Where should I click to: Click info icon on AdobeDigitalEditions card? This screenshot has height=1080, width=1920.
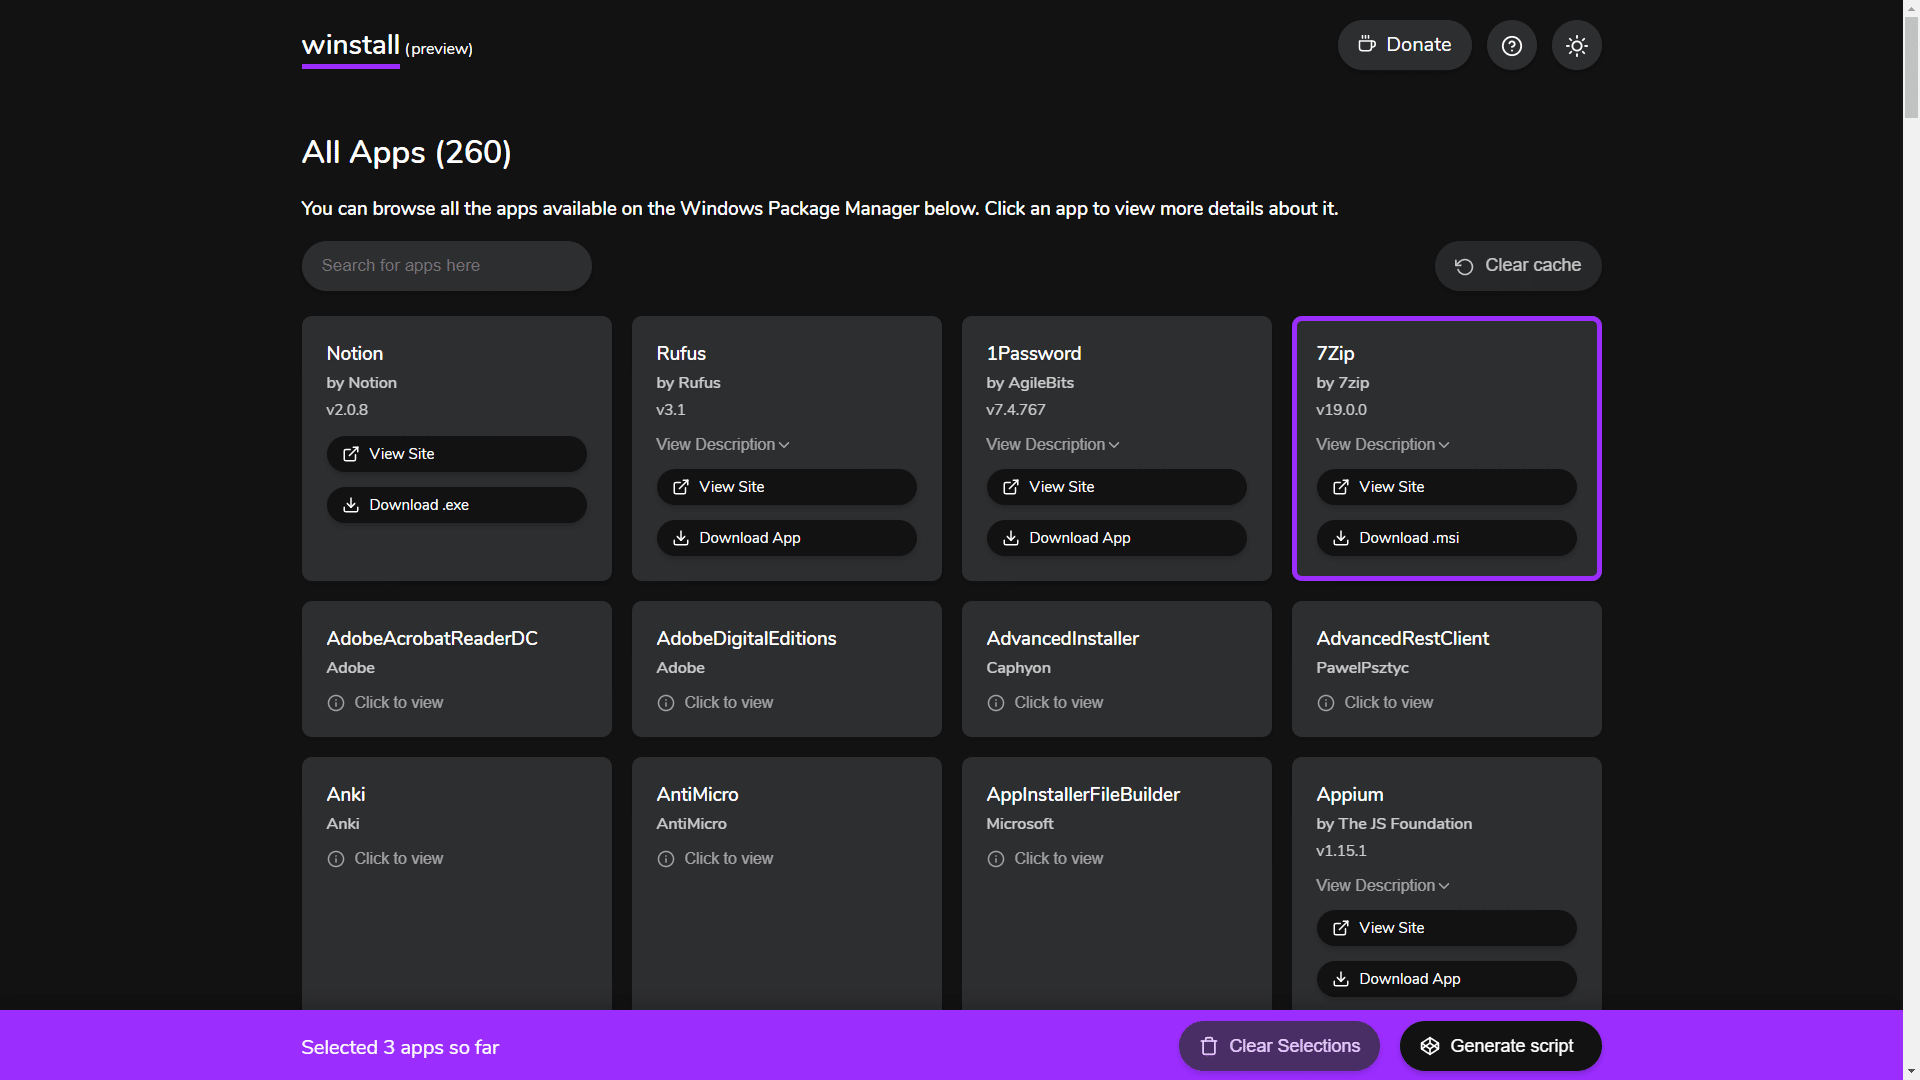666,703
